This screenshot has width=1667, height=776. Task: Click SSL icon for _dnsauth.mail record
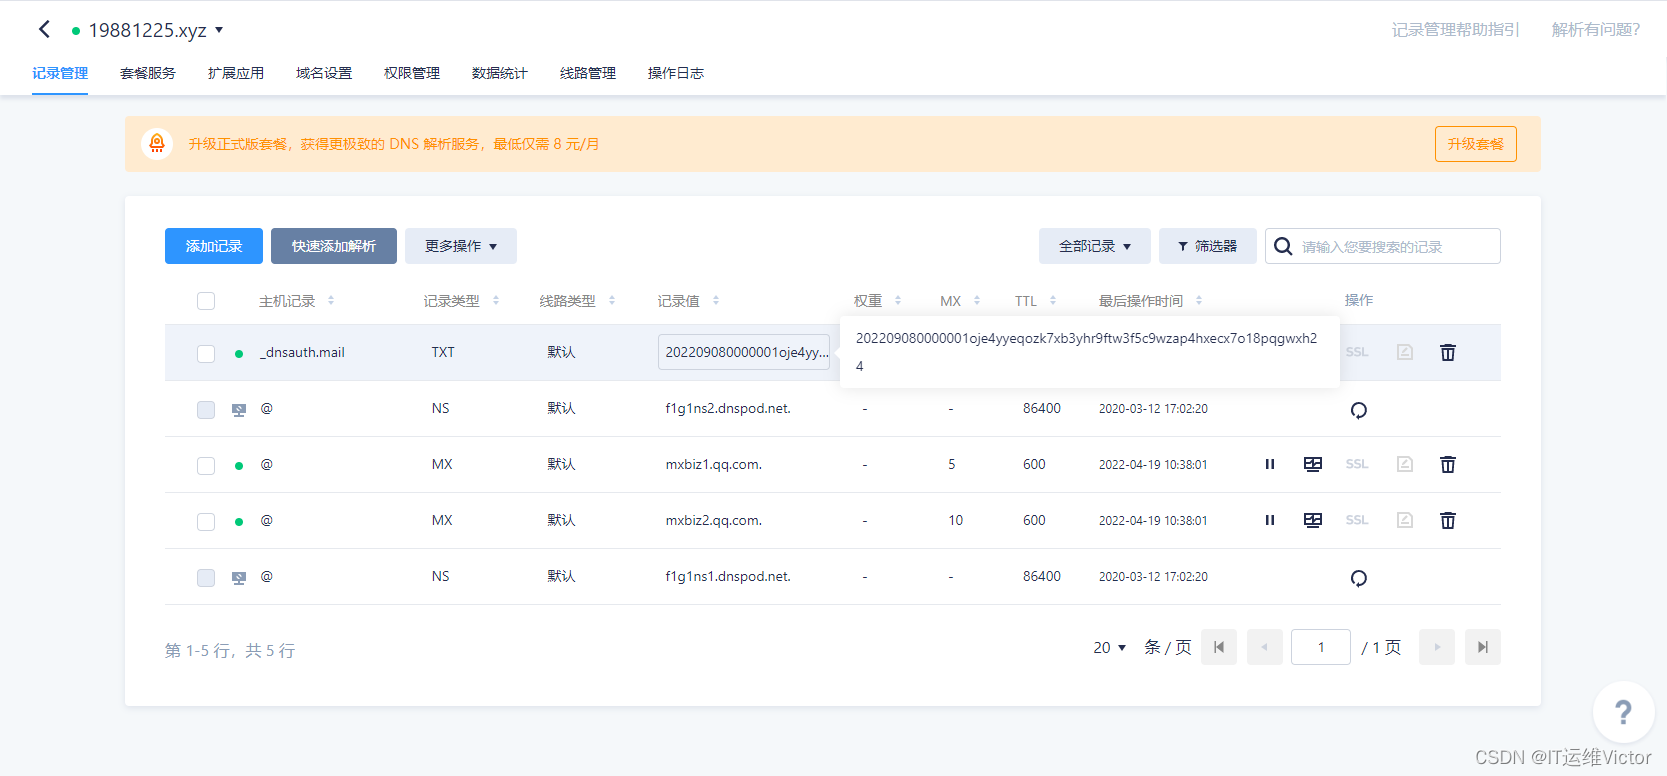coord(1357,352)
